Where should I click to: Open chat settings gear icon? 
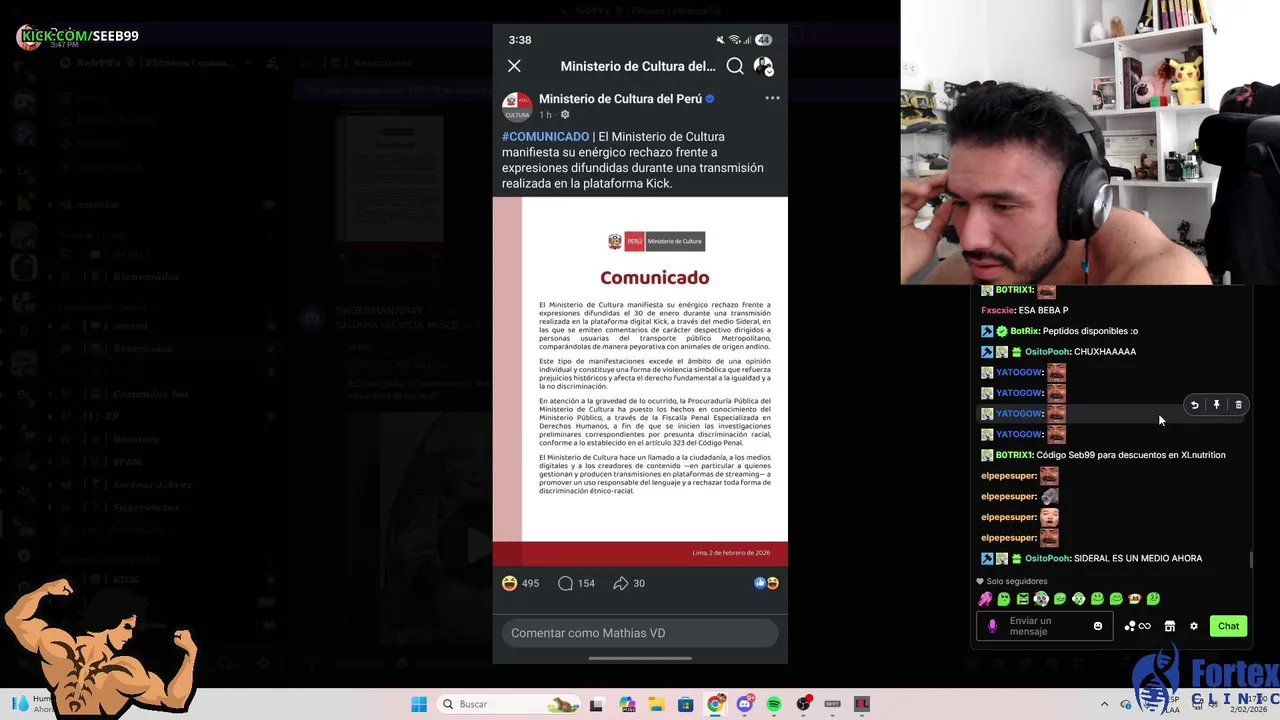pos(1193,626)
